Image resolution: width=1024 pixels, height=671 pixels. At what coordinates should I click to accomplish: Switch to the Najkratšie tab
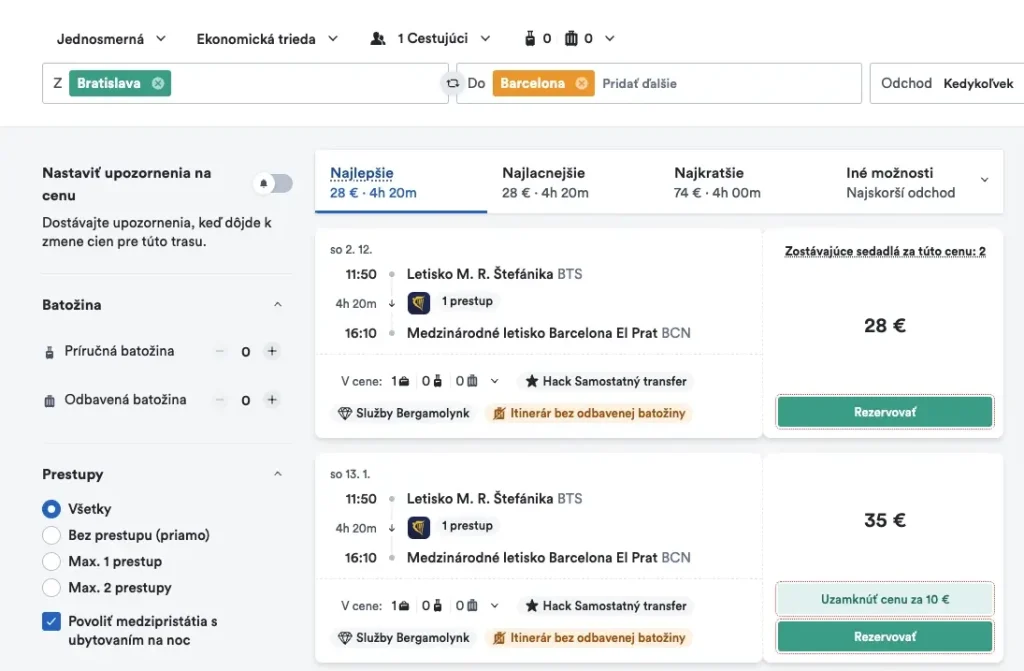click(717, 182)
